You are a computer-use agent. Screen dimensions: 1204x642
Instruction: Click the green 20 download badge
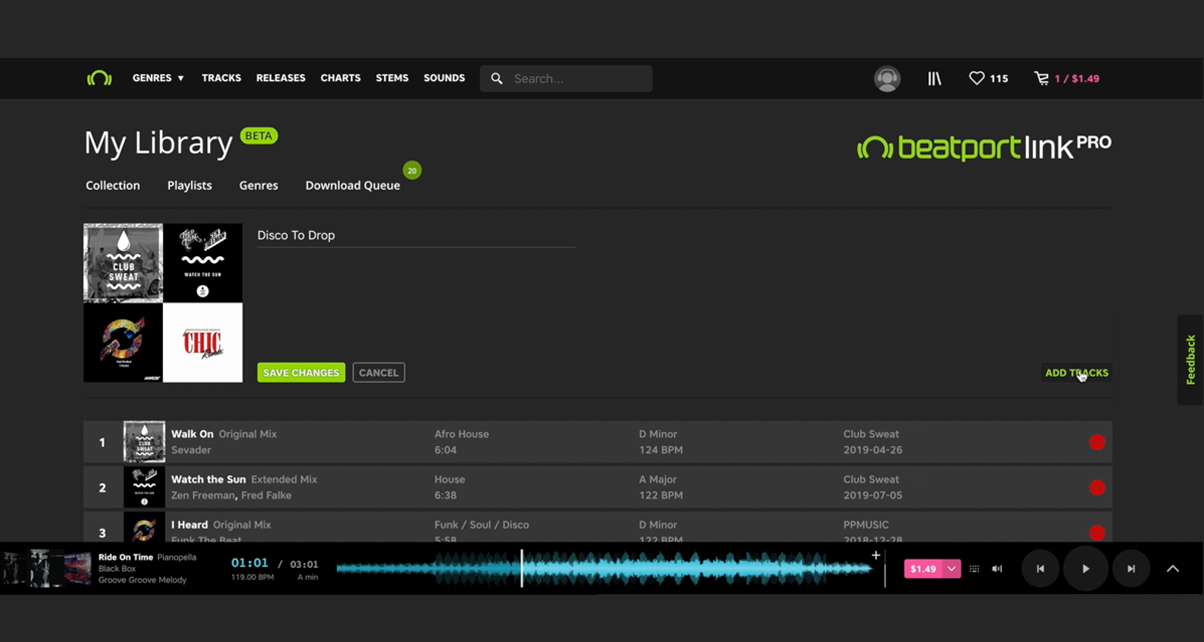coord(412,170)
